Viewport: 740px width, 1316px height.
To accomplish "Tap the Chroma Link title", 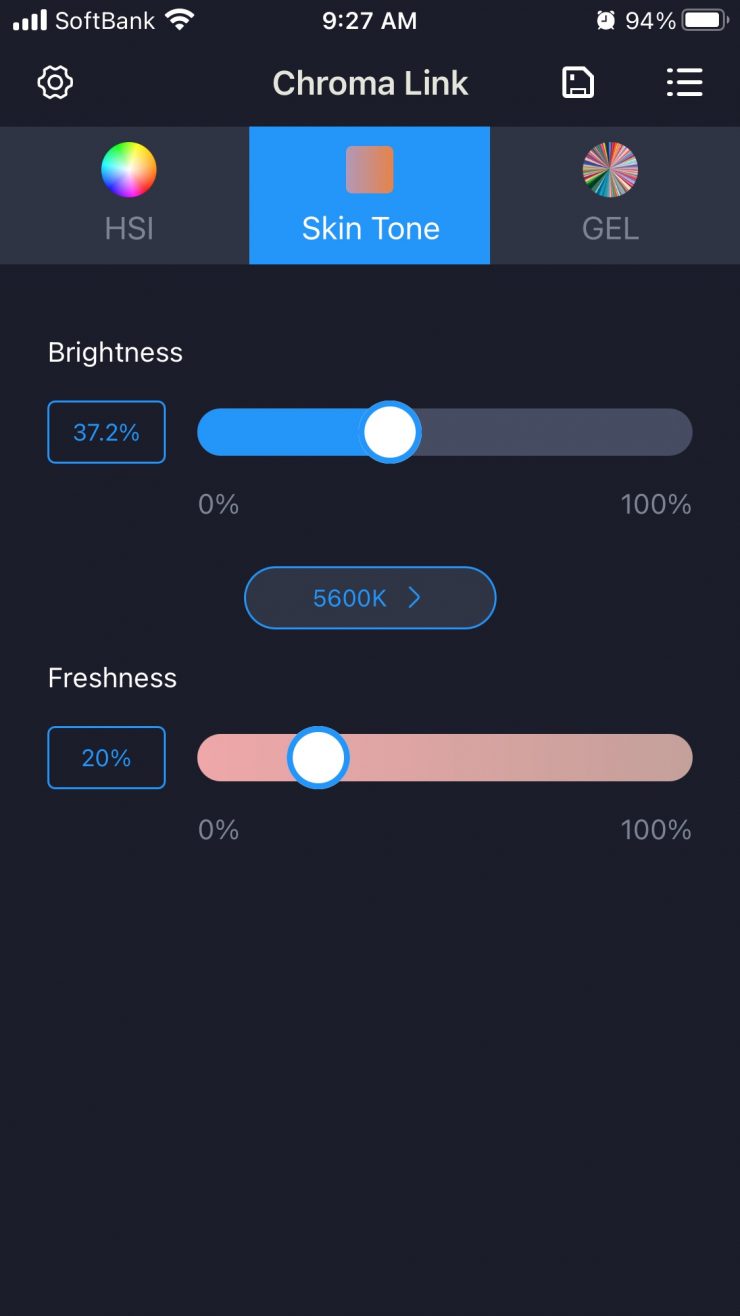I will [x=370, y=82].
